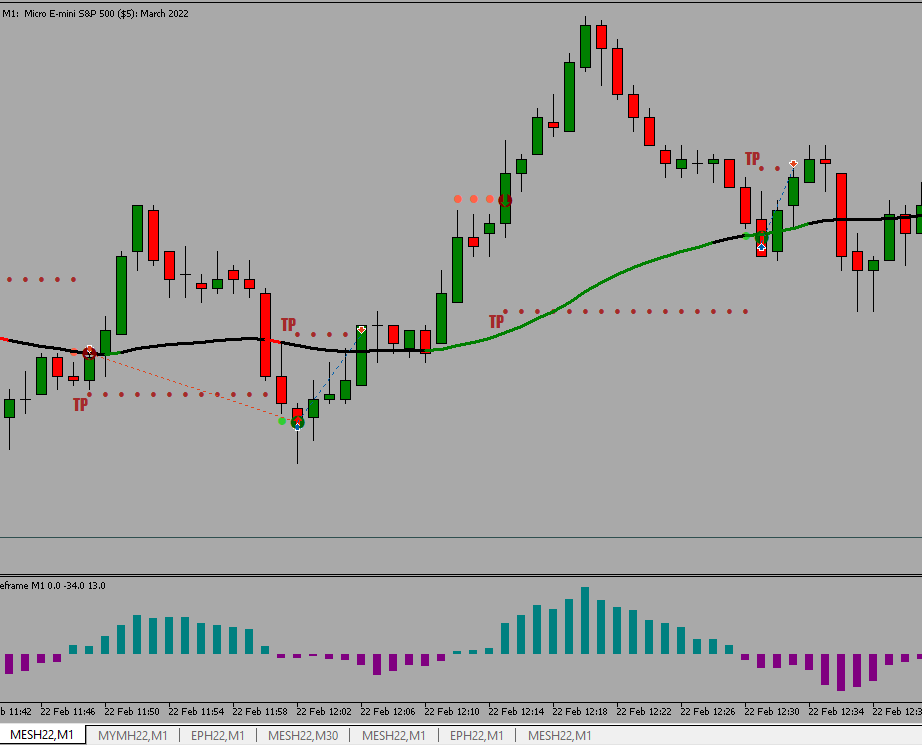
Task: Click the '22 Feb 12:26' time axis label
Action: pos(708,711)
